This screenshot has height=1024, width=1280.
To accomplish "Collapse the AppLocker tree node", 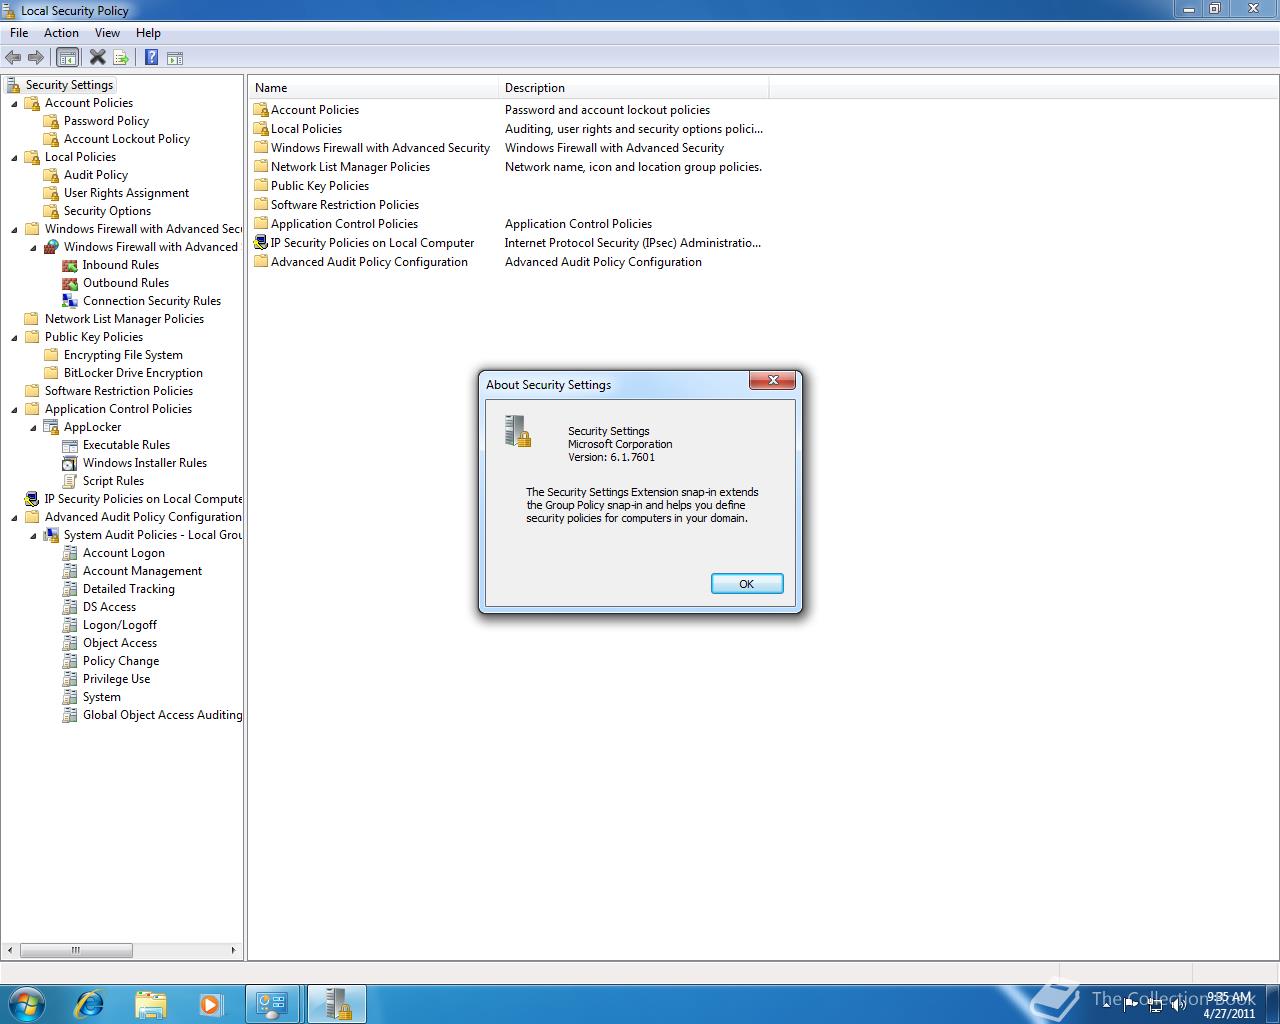I will (33, 428).
